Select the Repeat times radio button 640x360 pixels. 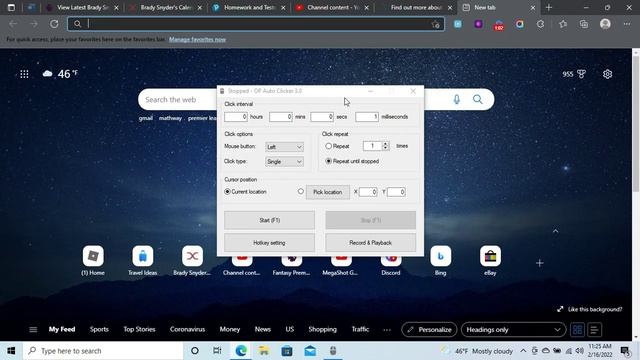[x=329, y=146]
